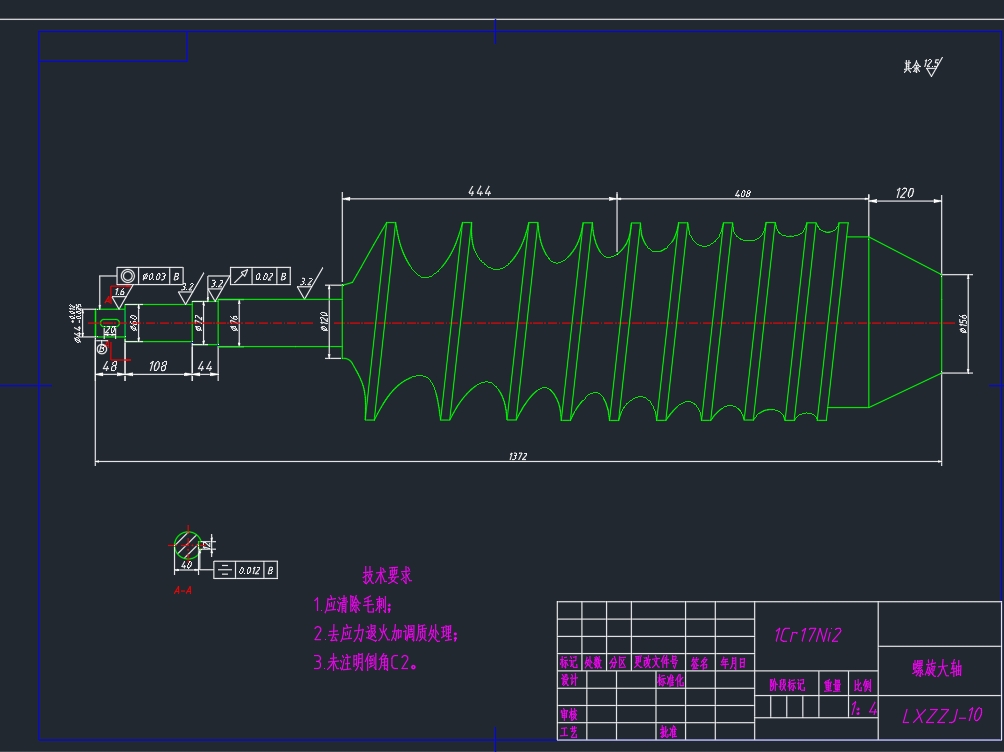Screen dimensions: 1004x752
Task: Click the 分区 title block cell
Action: (x=618, y=662)
